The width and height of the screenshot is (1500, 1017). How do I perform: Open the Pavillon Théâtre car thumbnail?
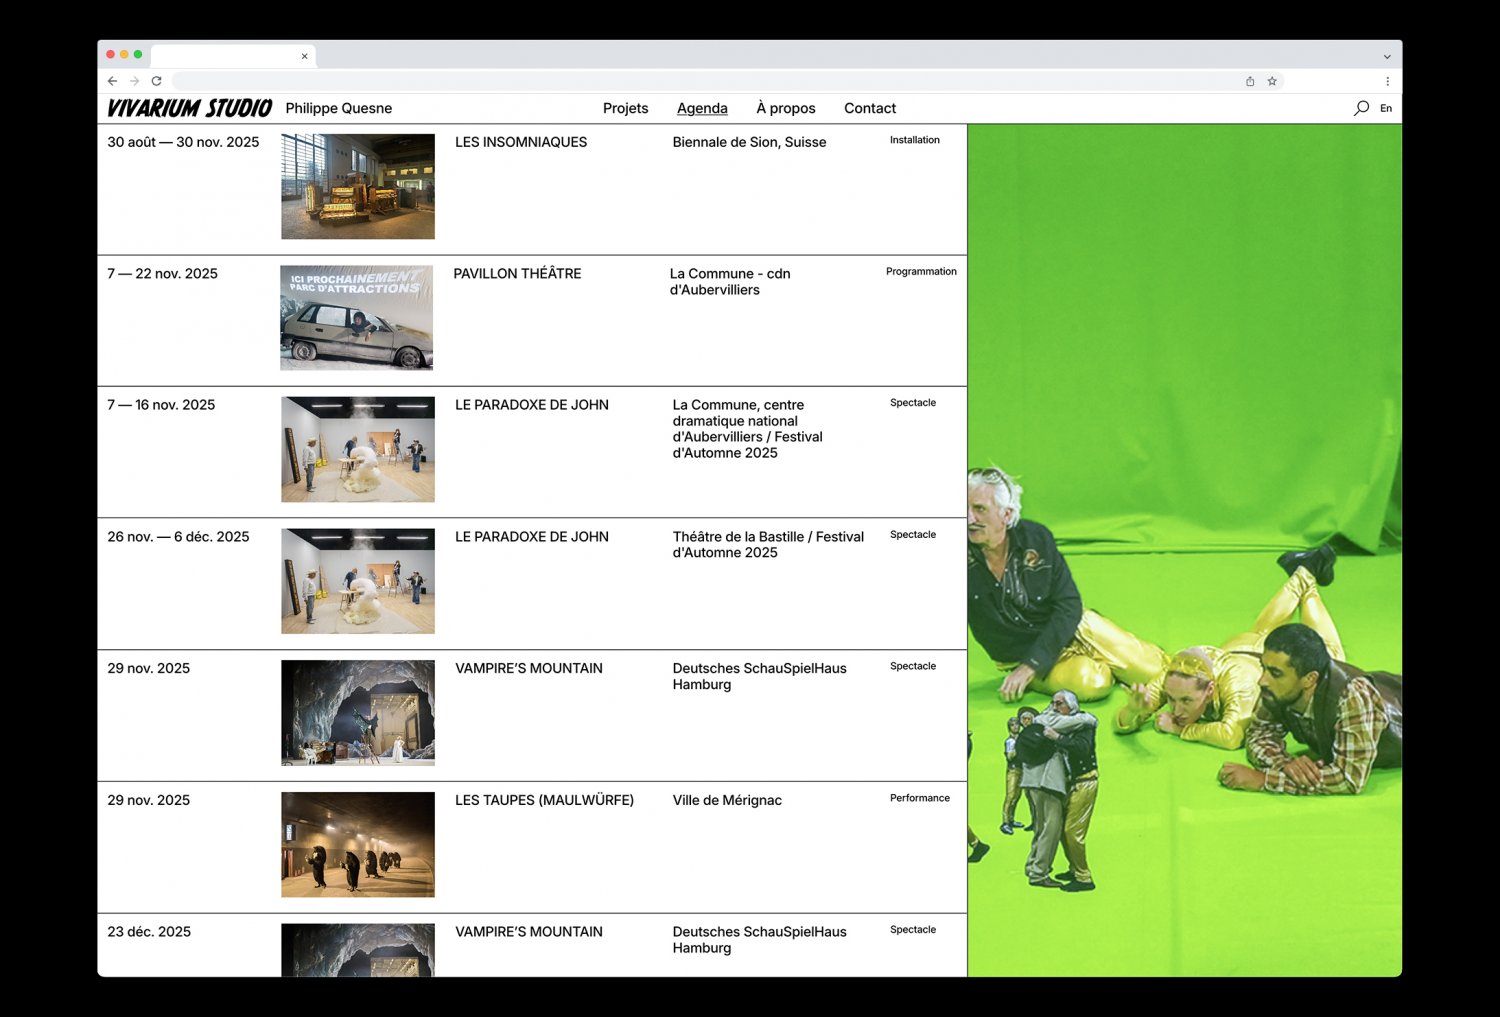click(x=357, y=318)
